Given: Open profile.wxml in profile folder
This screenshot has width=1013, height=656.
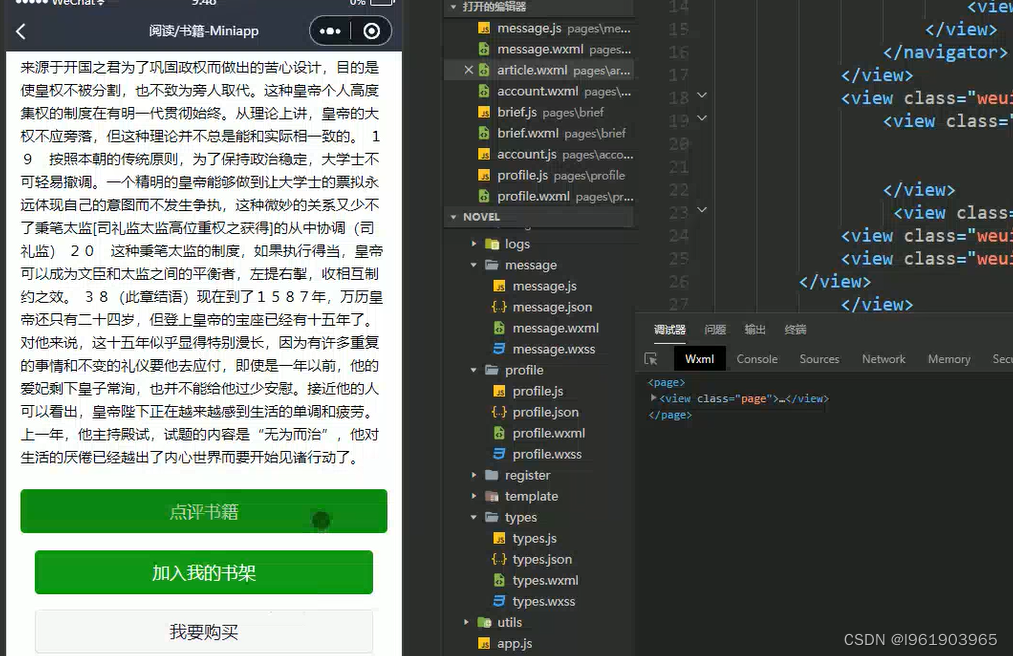Looking at the screenshot, I should [x=548, y=433].
